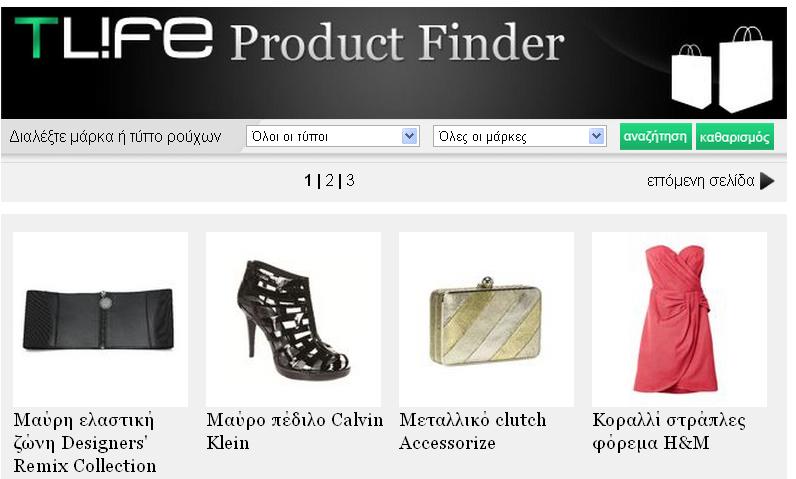Open the brands dropdown arrow

coord(596,136)
